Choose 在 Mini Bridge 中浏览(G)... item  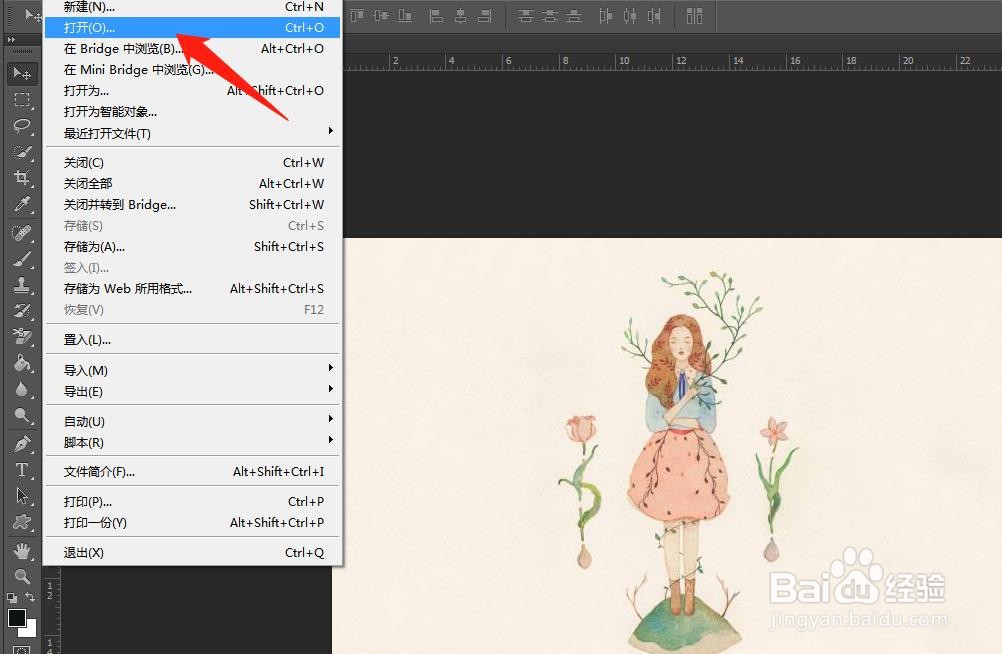coord(192,70)
